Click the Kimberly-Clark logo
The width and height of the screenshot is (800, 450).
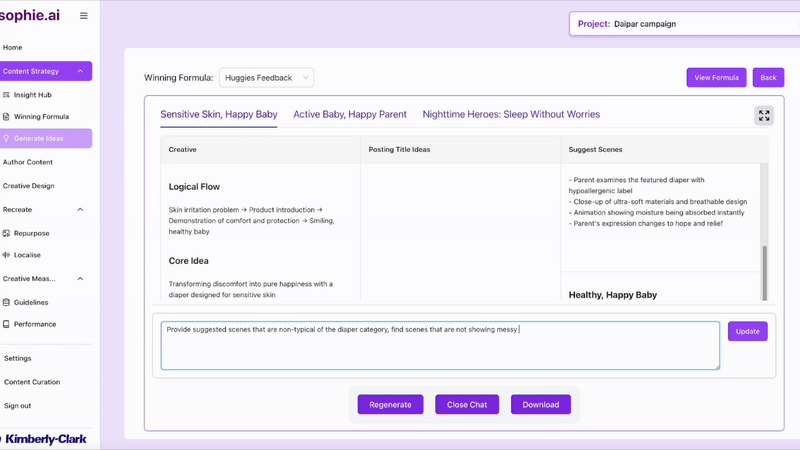(x=43, y=439)
